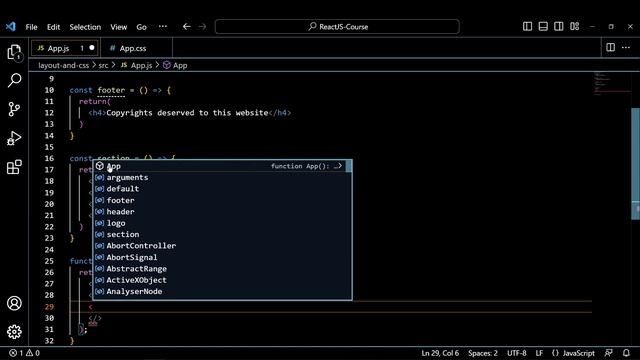The height and width of the screenshot is (360, 640).
Task: Open the Go menu
Action: [x=141, y=27]
